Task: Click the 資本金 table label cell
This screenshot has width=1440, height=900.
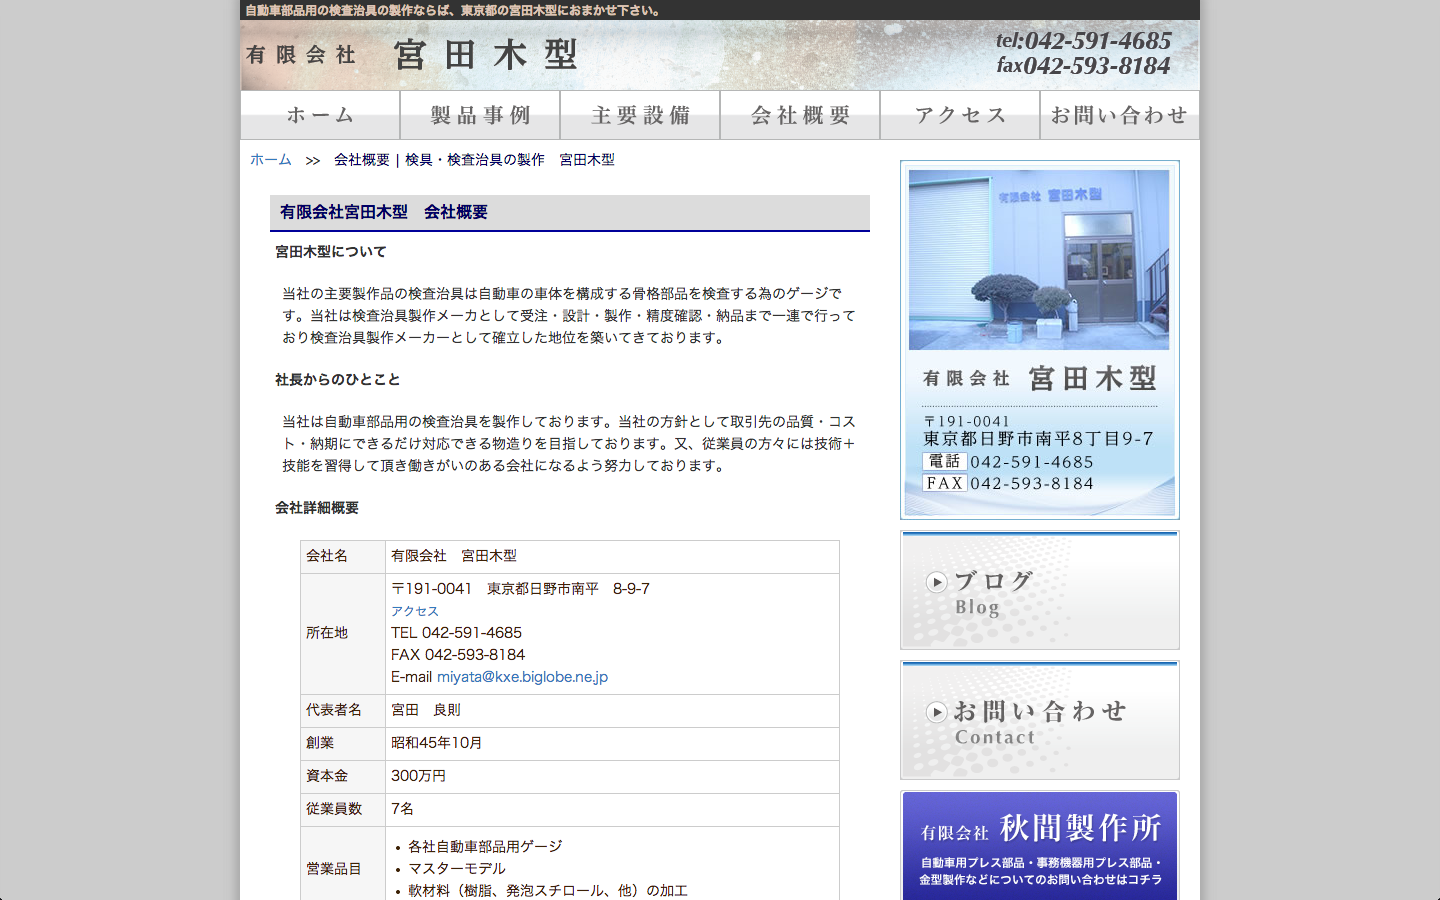Action: [x=343, y=777]
